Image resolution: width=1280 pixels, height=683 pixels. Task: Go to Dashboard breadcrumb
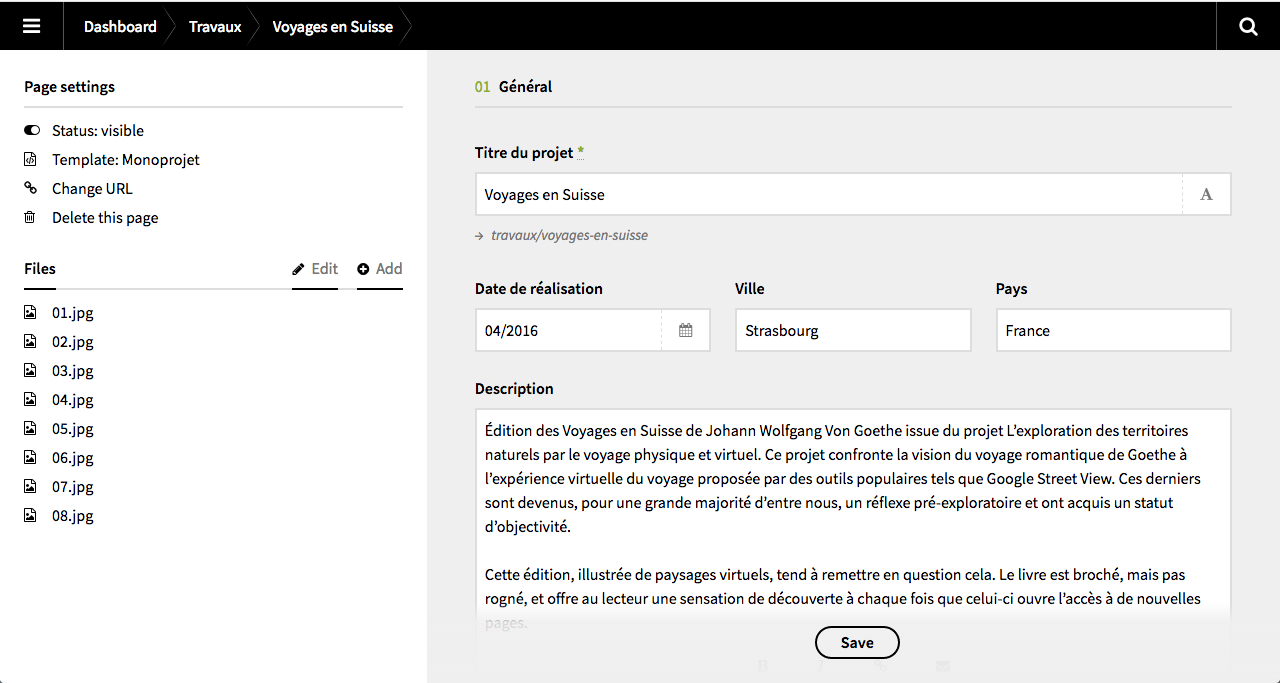click(120, 26)
